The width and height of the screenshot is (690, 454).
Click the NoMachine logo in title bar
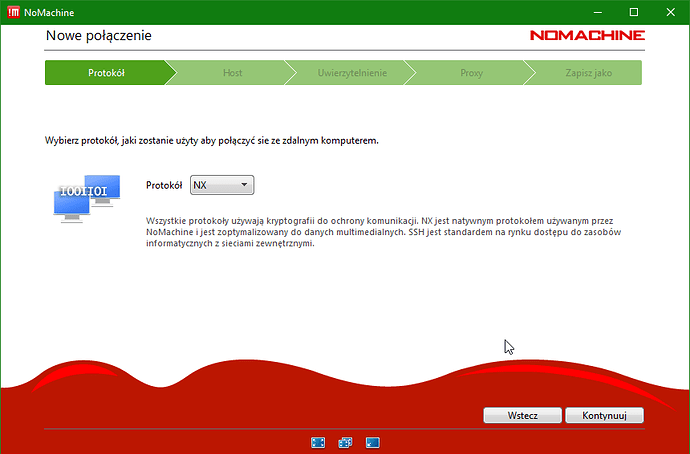(12, 12)
